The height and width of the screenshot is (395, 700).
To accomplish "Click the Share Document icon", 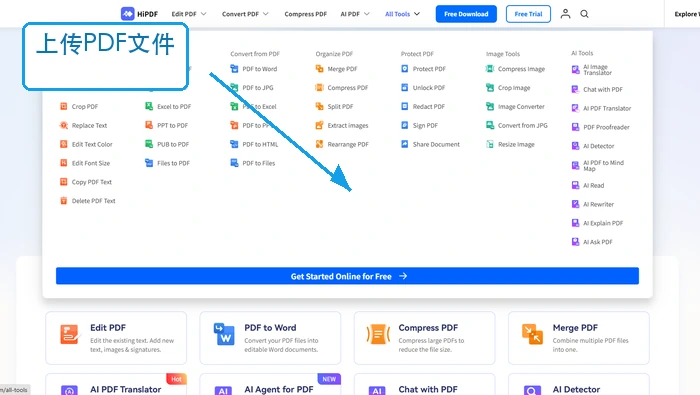I will pos(404,144).
